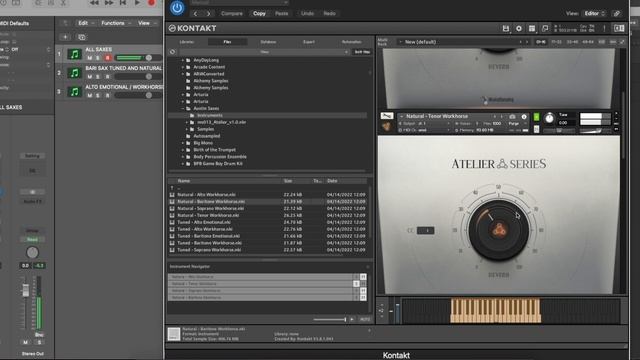640x360 pixels.
Task: Open the Kontakt save/load disk menu
Action: [x=506, y=28]
